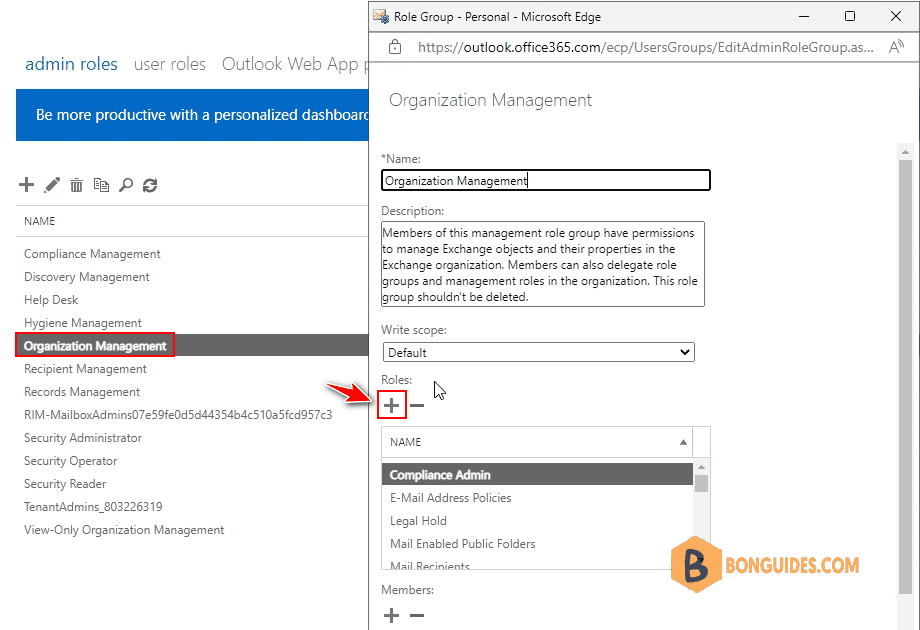Screen dimensions: 920x630
Task: Add a member with the plus icon
Action: pyautogui.click(x=392, y=616)
